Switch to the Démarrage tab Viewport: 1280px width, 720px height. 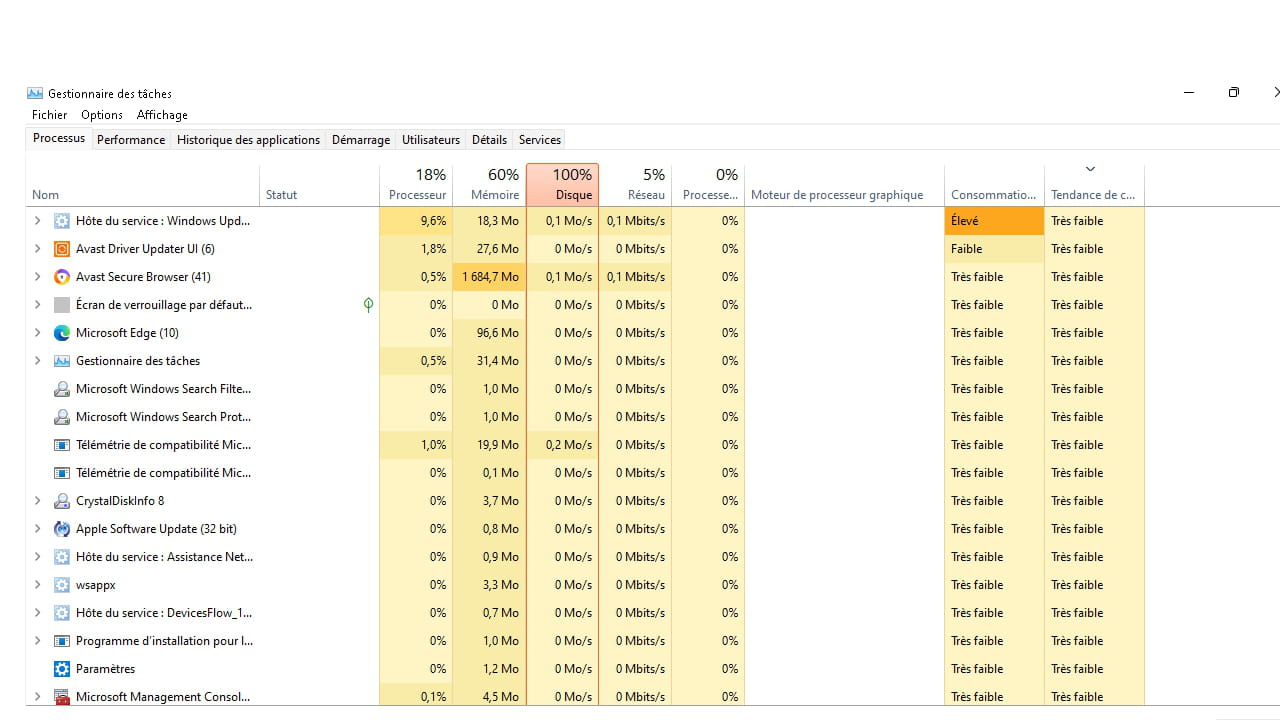[361, 140]
